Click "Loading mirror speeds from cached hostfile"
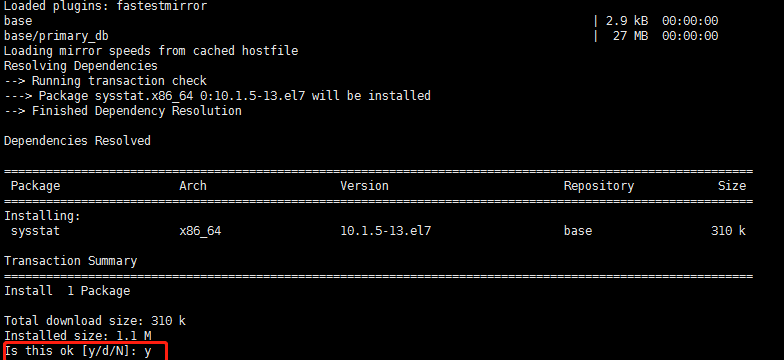 pyautogui.click(x=151, y=51)
